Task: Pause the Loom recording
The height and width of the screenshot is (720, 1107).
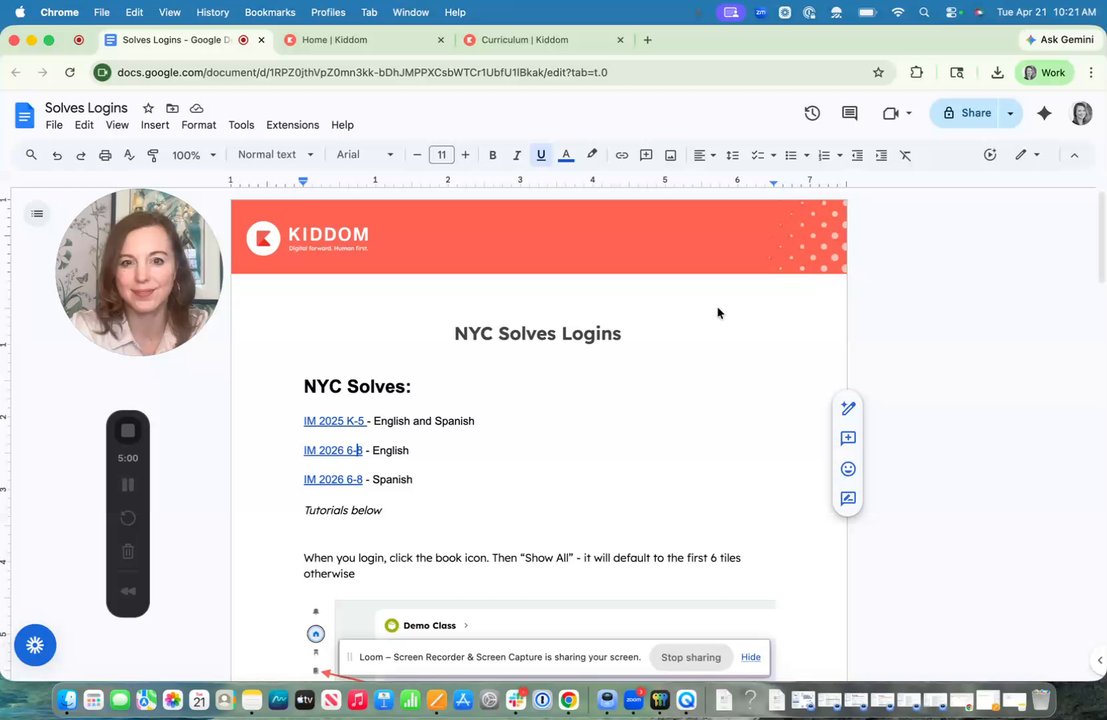Action: coord(128,485)
